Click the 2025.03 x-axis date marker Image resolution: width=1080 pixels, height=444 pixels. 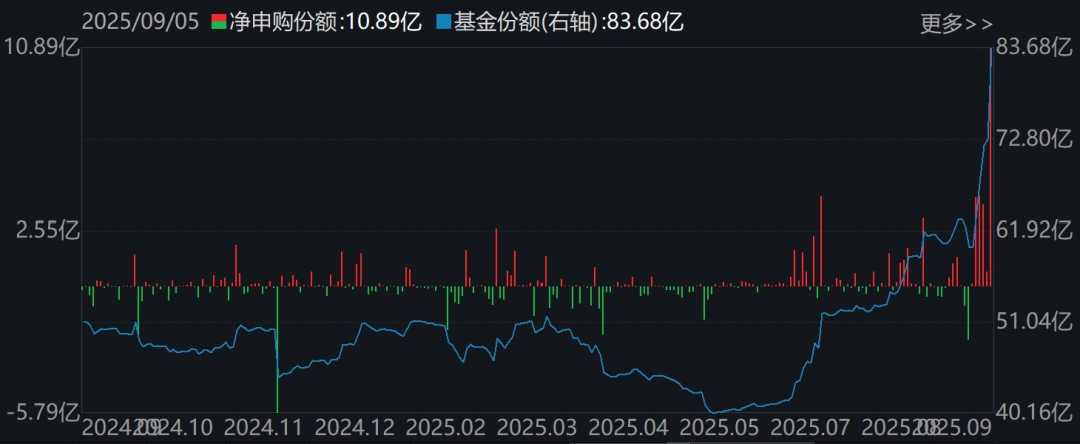[x=537, y=427]
